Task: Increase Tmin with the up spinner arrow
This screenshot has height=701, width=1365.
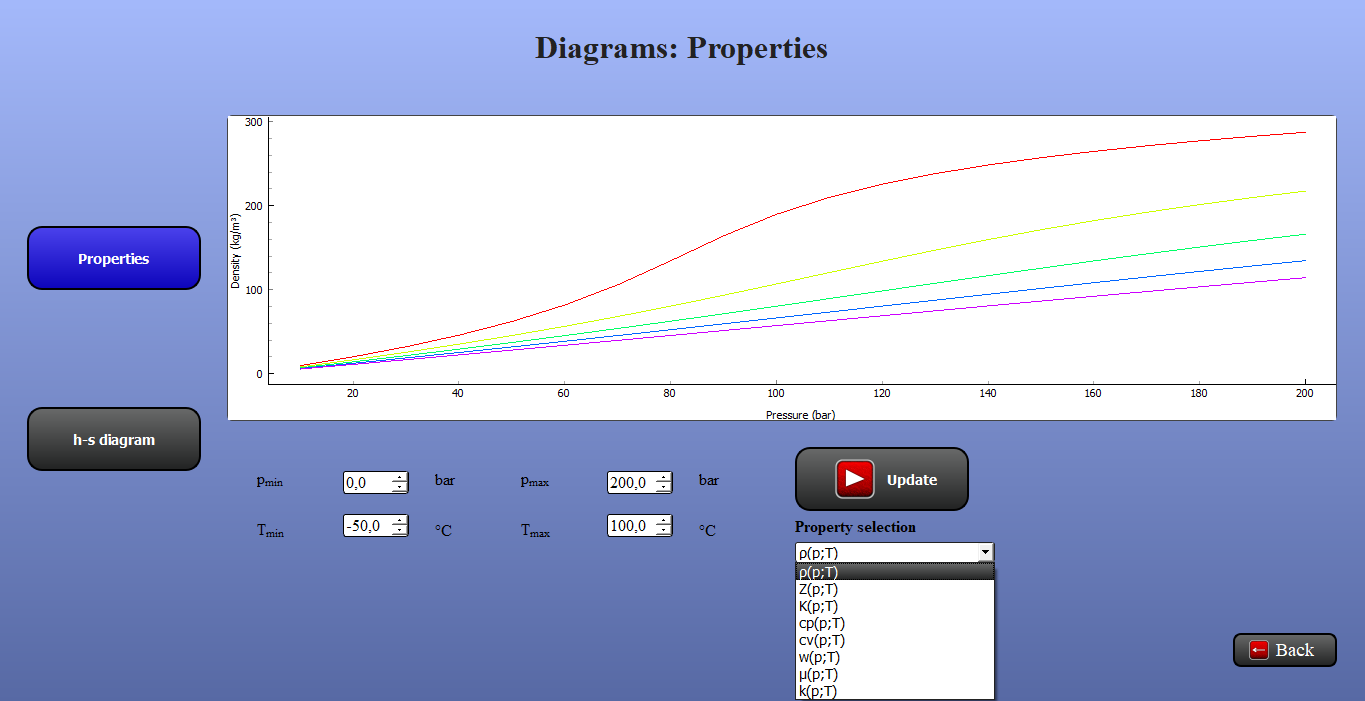Action: point(400,520)
